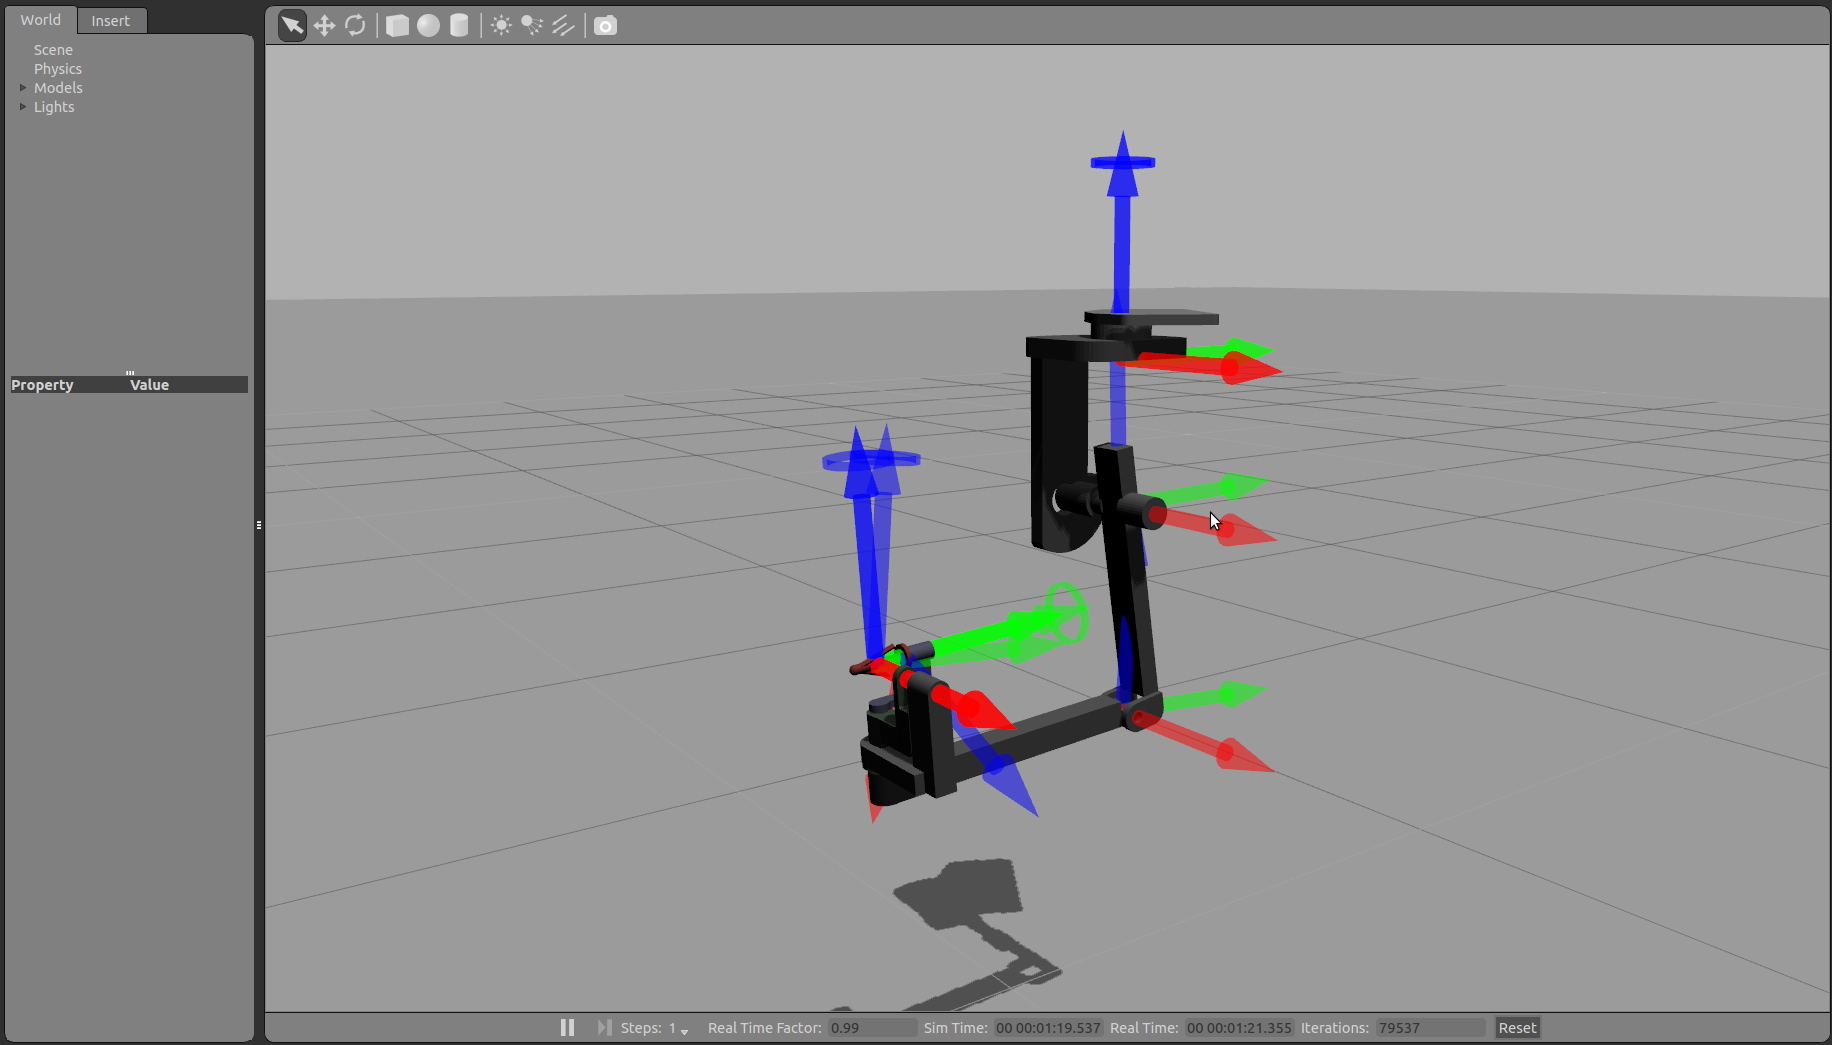This screenshot has width=1832, height=1045.
Task: Click the blue ring on top joint axis
Action: (x=1122, y=162)
